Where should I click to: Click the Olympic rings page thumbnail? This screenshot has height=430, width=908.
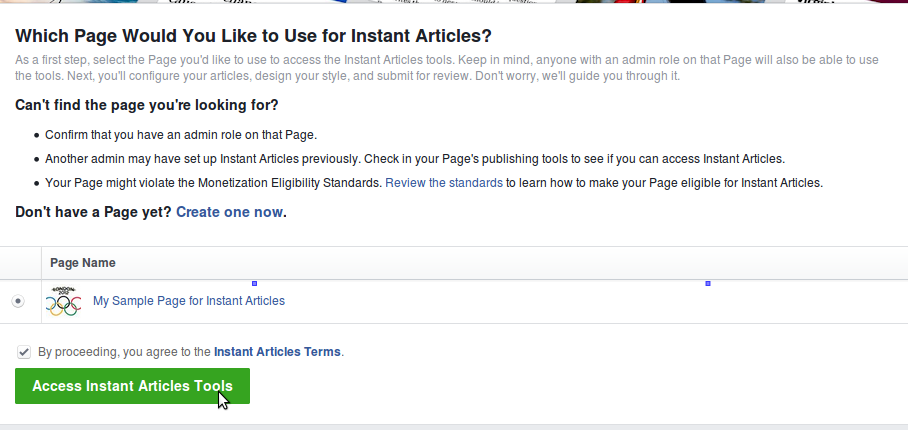63,301
